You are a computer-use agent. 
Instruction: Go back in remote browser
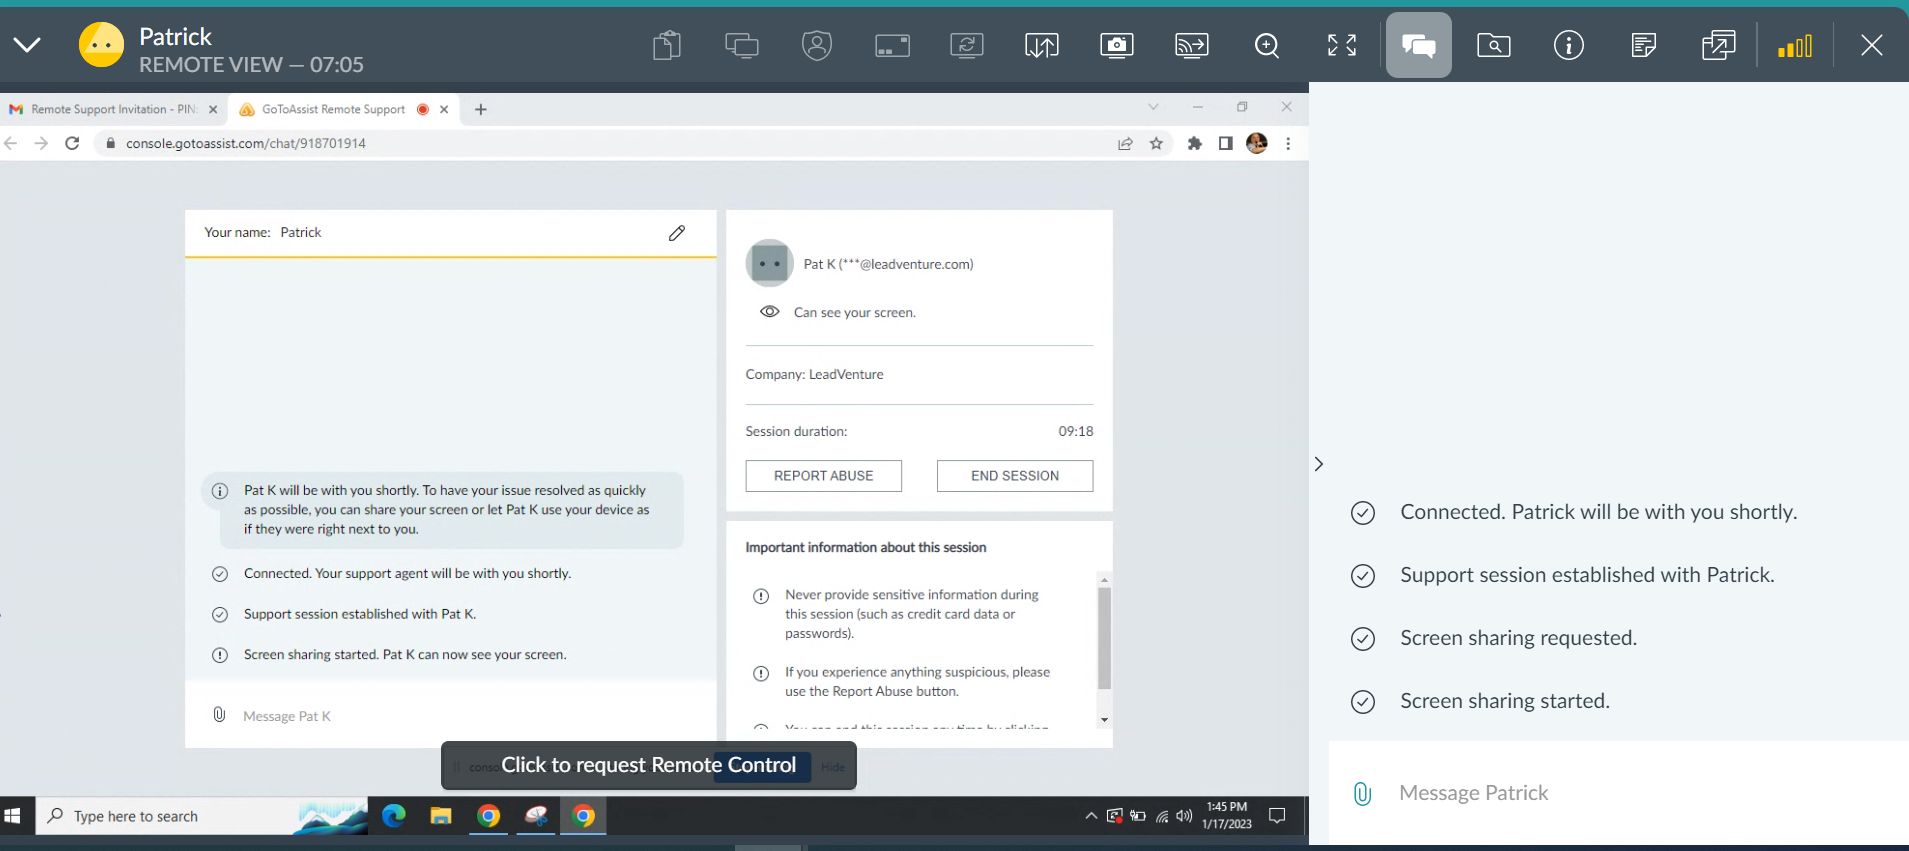(x=11, y=143)
